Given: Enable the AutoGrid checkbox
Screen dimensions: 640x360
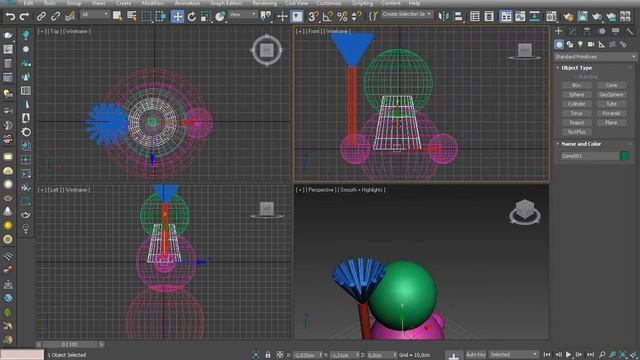Looking at the screenshot, I should (x=585, y=77).
